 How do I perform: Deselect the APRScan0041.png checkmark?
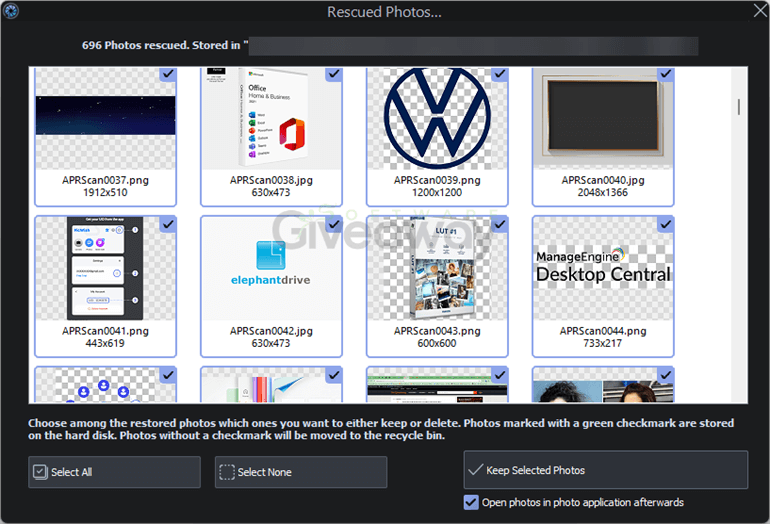(168, 224)
